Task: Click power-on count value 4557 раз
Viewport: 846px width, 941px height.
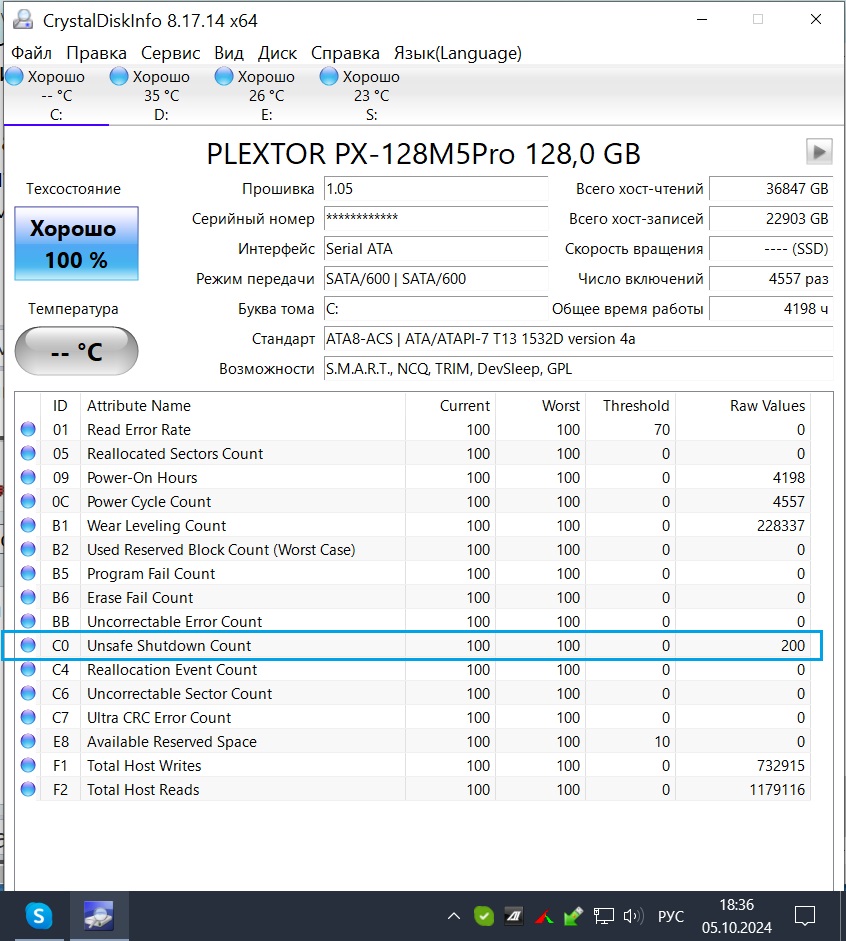Action: click(x=771, y=278)
